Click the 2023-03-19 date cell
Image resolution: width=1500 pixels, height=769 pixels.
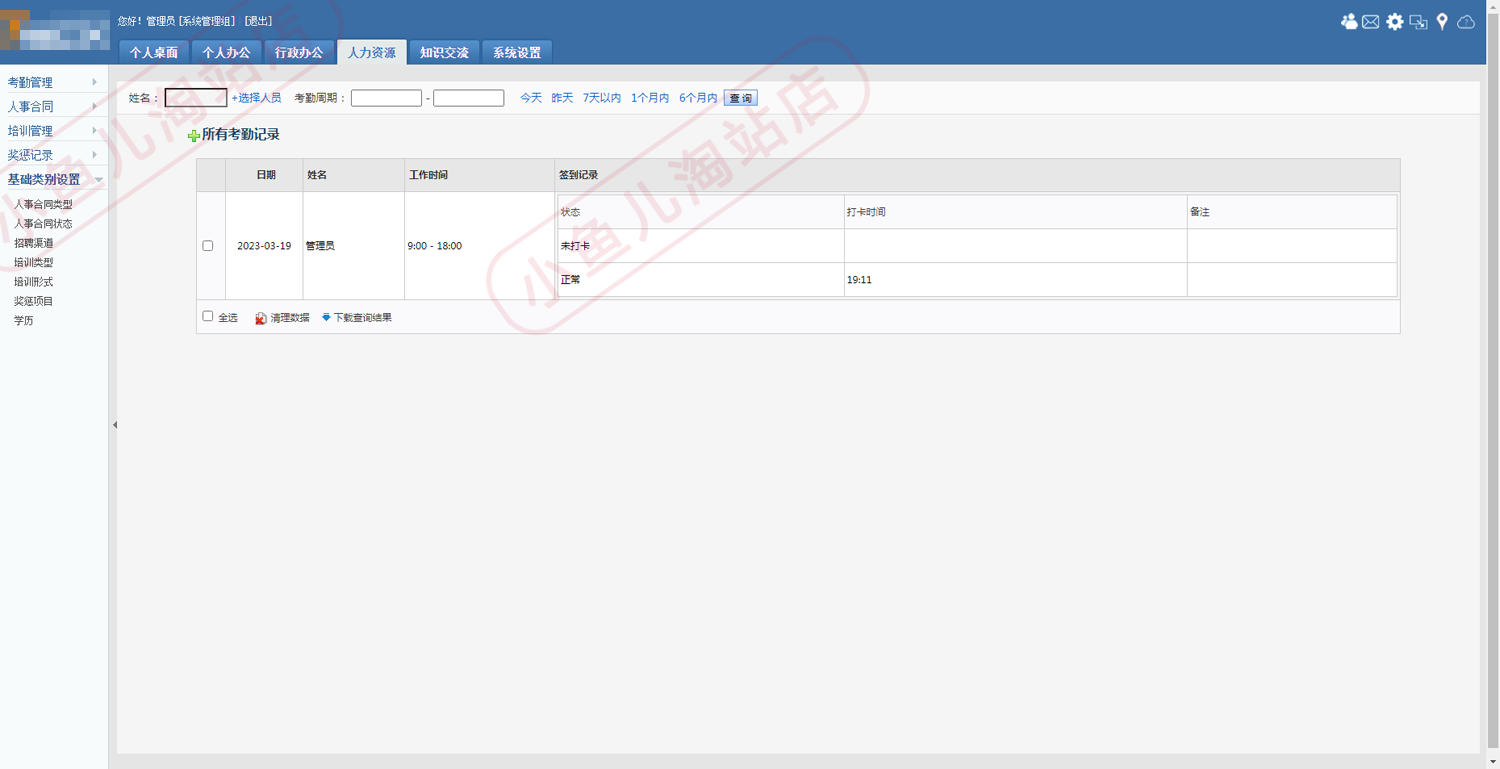click(x=264, y=246)
